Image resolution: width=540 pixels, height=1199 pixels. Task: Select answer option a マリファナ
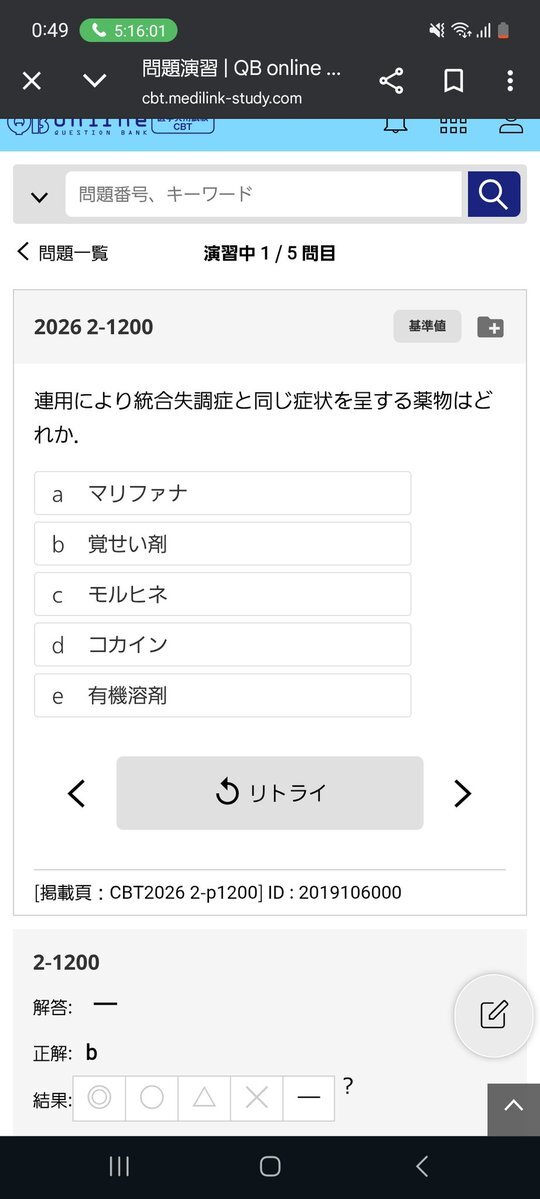click(x=223, y=493)
